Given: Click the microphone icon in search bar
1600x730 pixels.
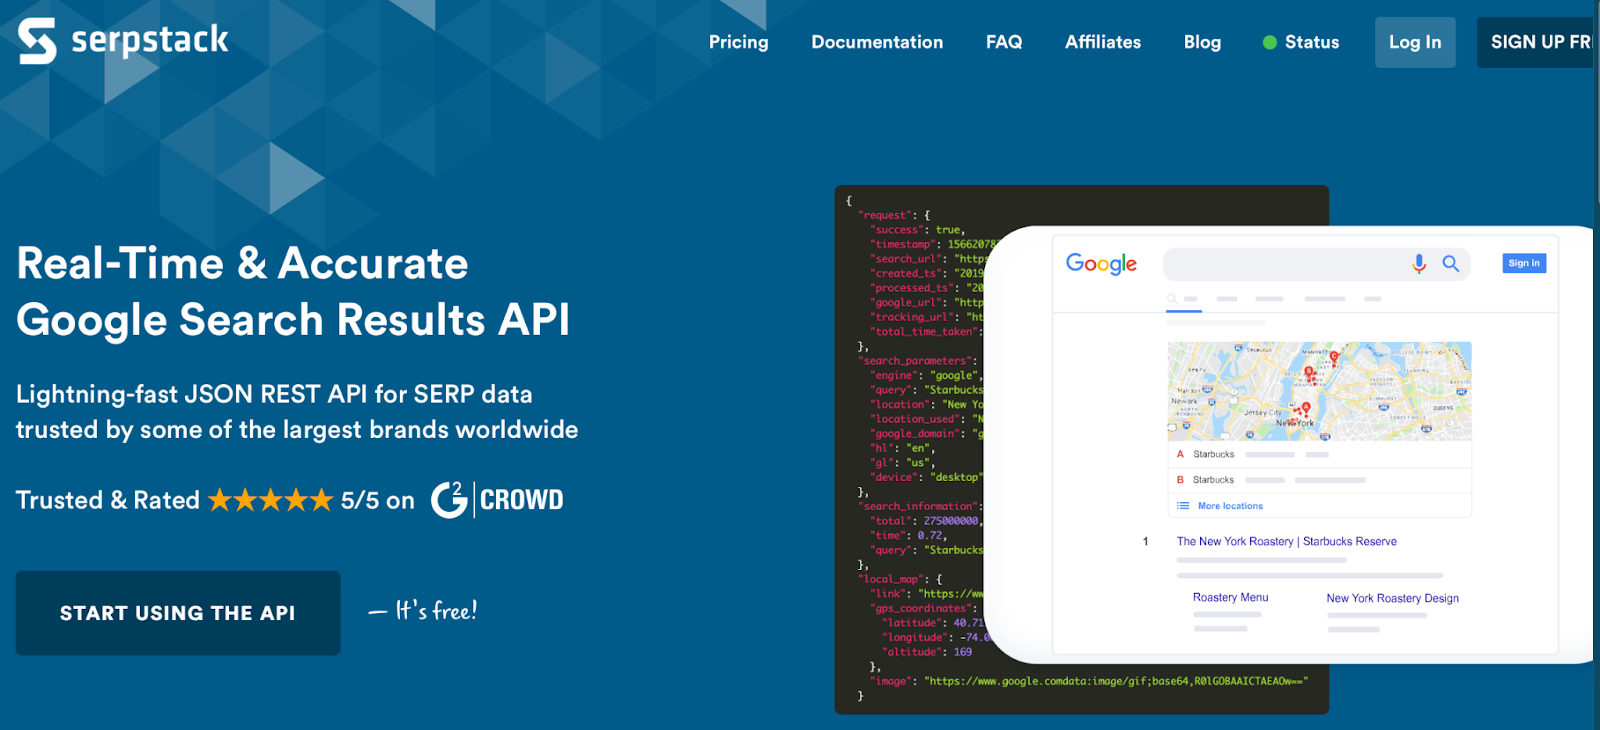Looking at the screenshot, I should pos(1418,264).
